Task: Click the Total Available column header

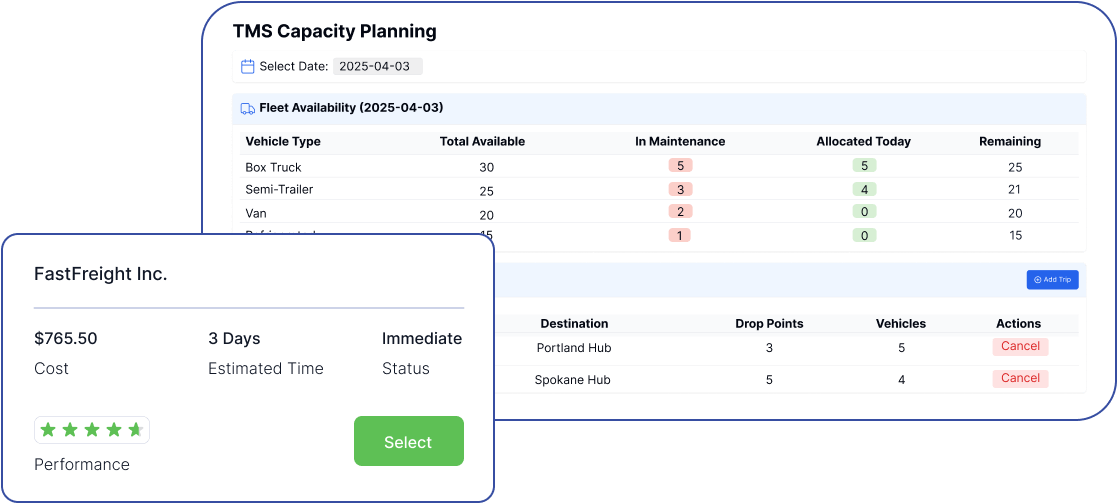Action: coord(482,141)
